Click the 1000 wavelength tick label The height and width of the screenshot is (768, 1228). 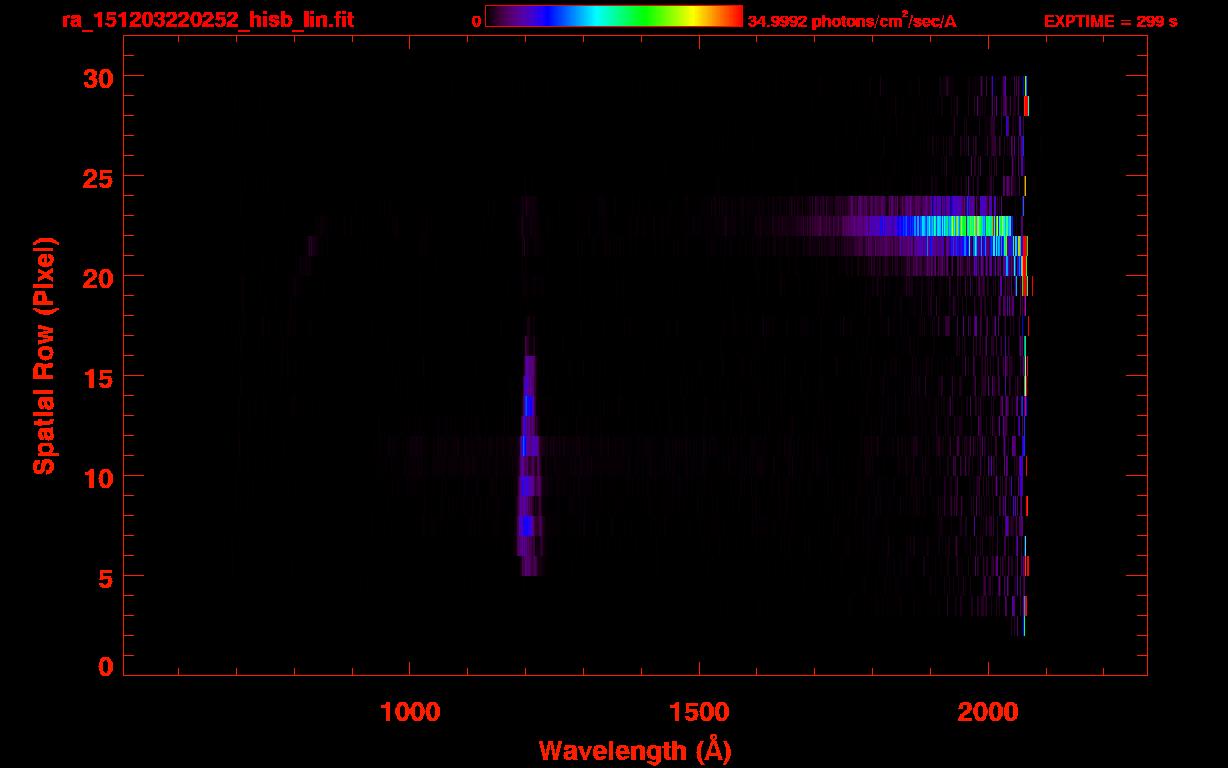click(410, 712)
